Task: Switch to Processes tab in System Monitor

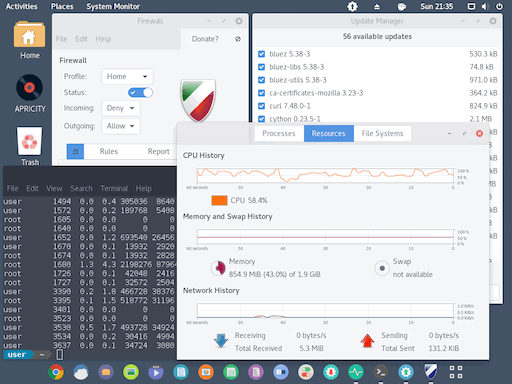Action: 279,134
